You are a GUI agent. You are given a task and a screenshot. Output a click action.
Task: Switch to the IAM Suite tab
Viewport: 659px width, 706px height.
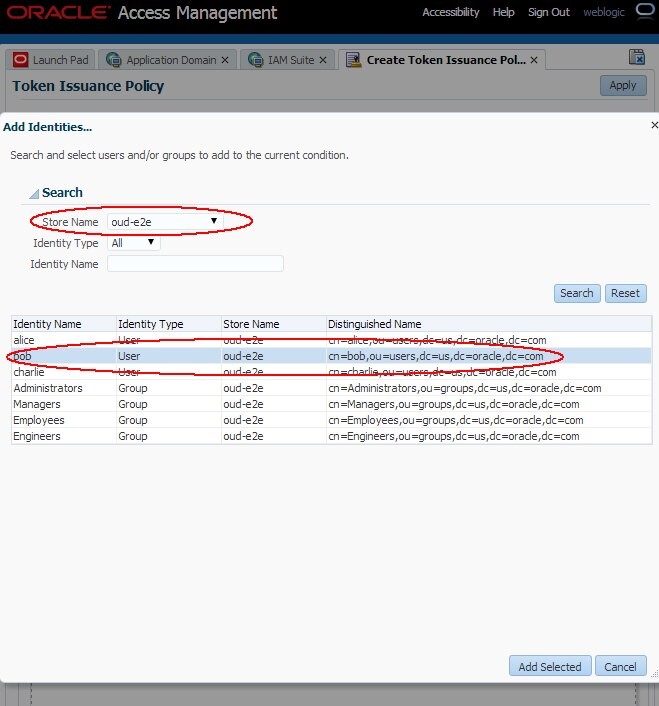pyautogui.click(x=289, y=60)
